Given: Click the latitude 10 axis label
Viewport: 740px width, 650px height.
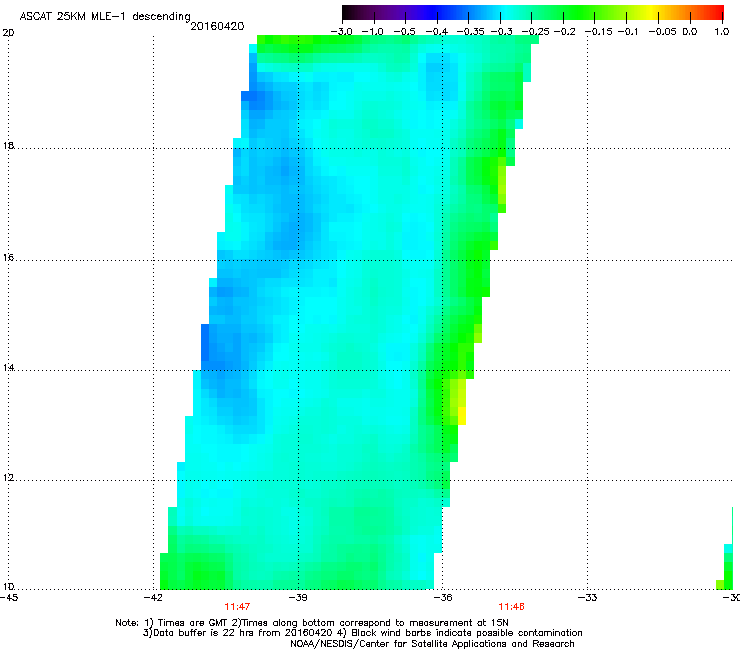Looking at the screenshot, I should click(8, 587).
